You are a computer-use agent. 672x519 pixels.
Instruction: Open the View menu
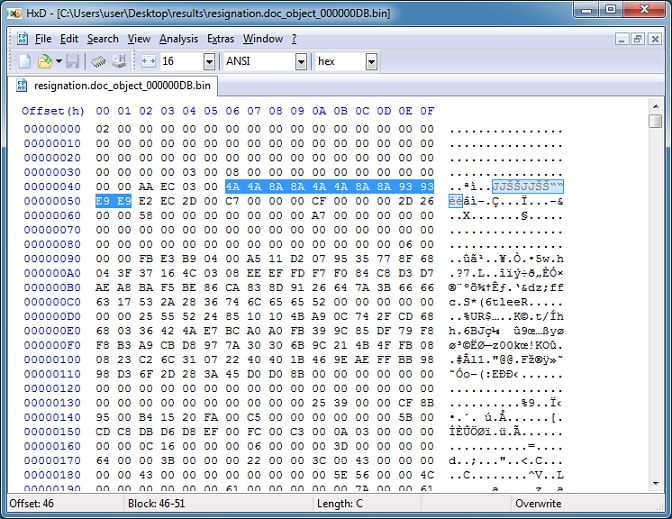tap(139, 39)
